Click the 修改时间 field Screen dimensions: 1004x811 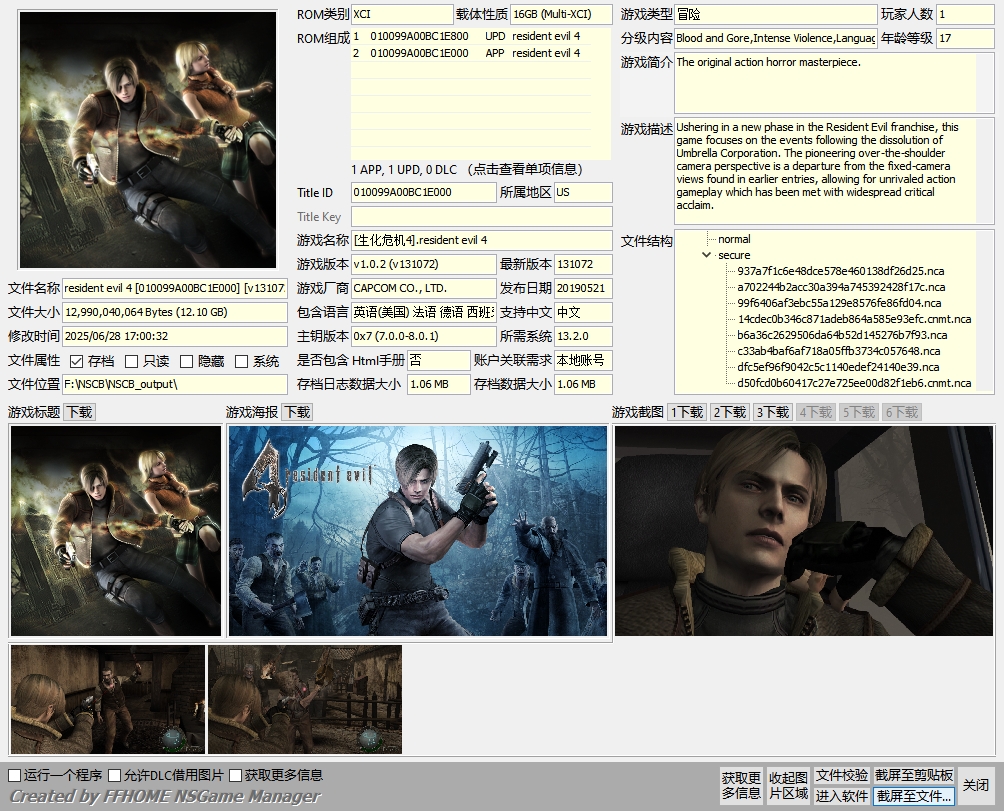[x=175, y=337]
